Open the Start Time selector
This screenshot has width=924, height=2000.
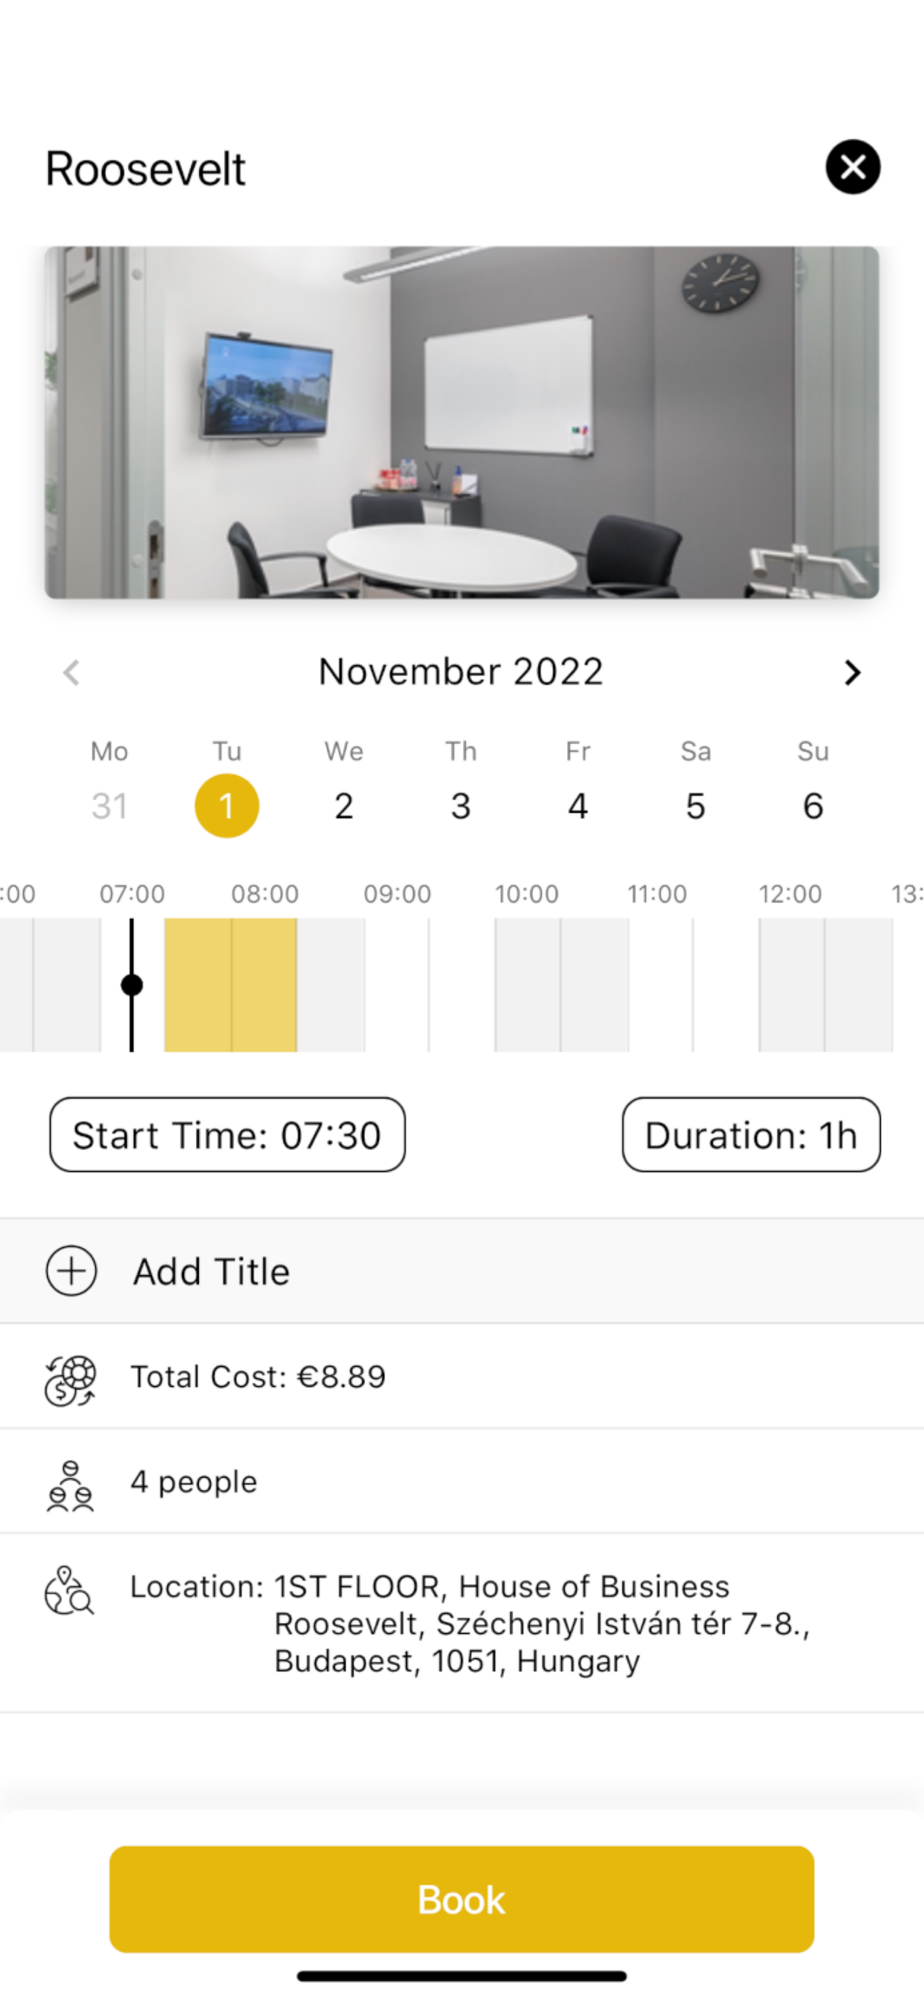coord(227,1135)
